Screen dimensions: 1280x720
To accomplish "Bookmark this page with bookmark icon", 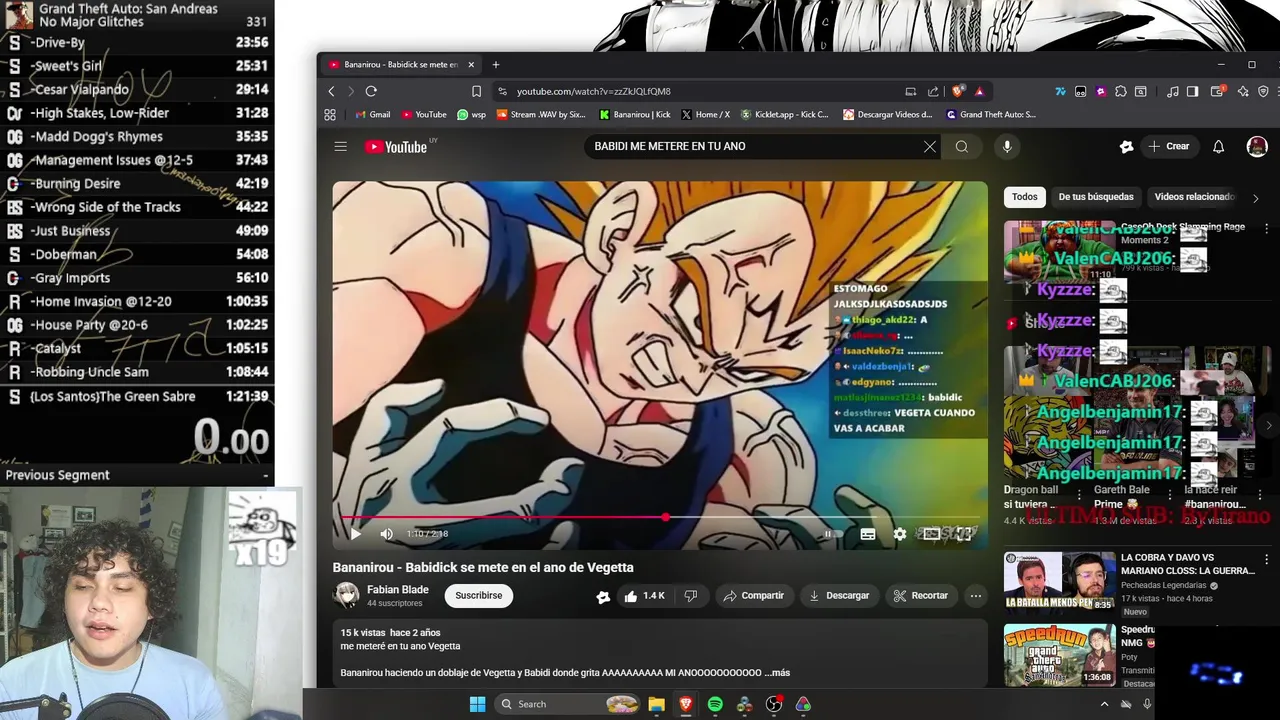I will pos(476,91).
